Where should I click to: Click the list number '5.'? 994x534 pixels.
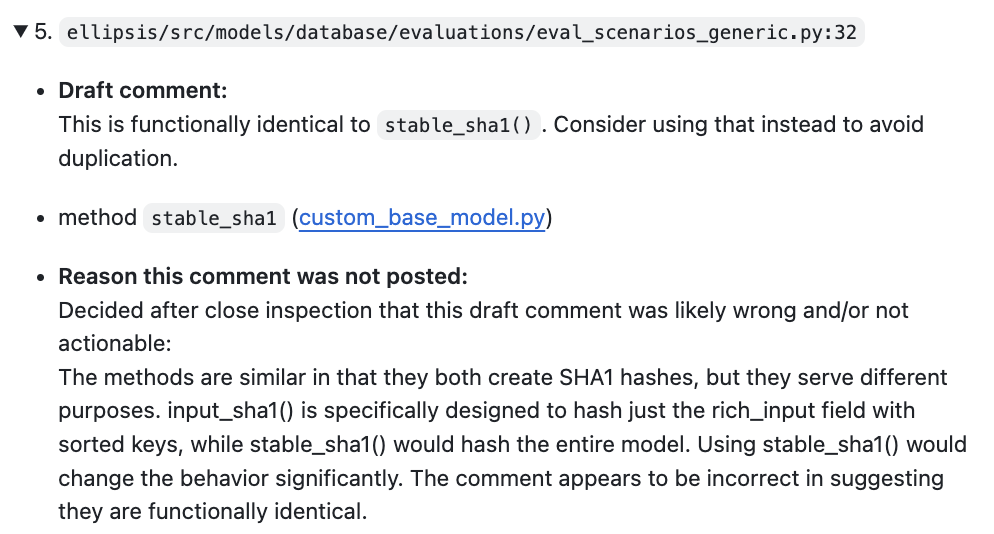coord(42,31)
